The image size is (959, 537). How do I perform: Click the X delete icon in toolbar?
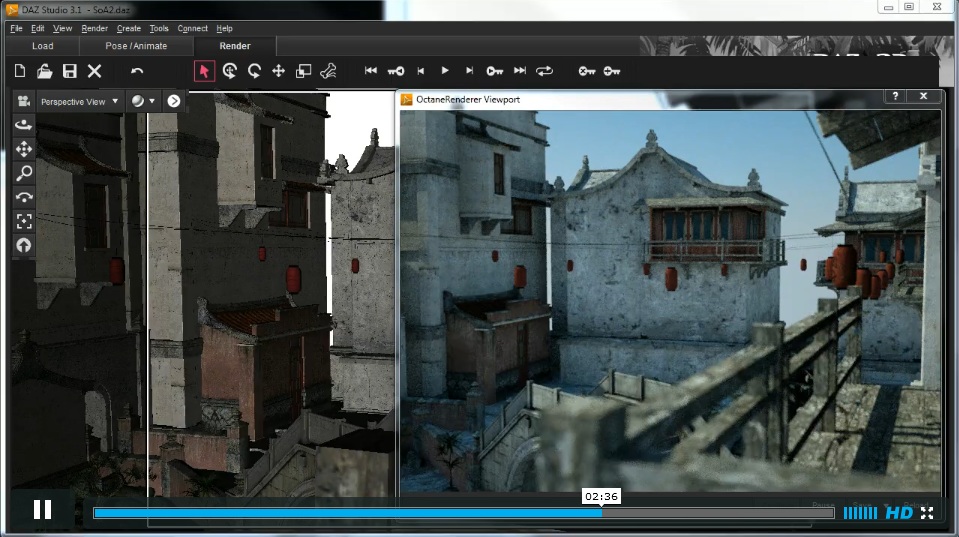click(x=94, y=71)
